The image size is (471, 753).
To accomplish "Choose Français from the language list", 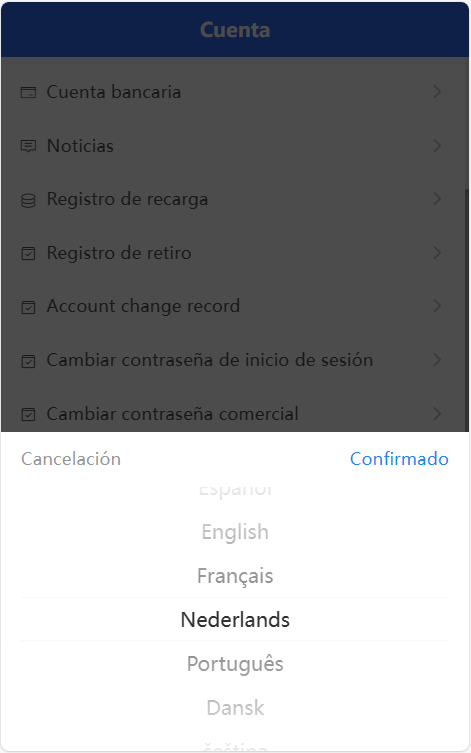I will point(235,576).
